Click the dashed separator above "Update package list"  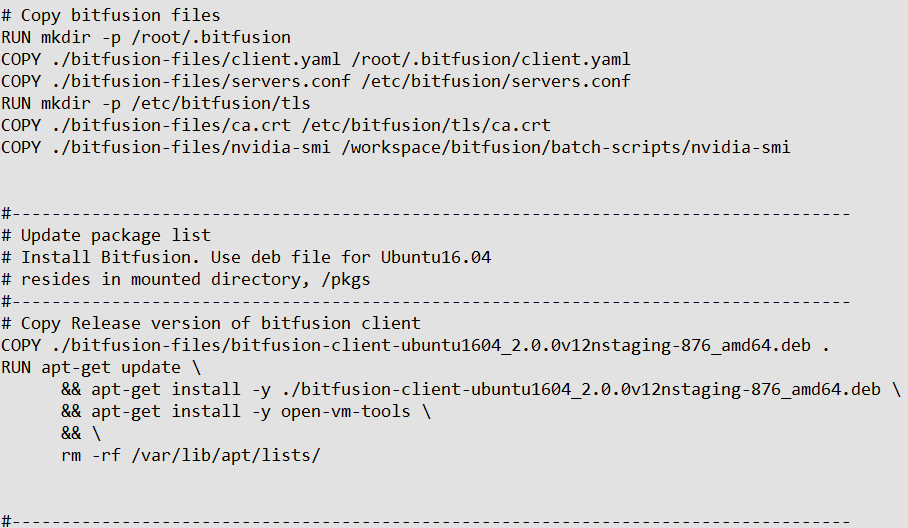[x=426, y=213]
